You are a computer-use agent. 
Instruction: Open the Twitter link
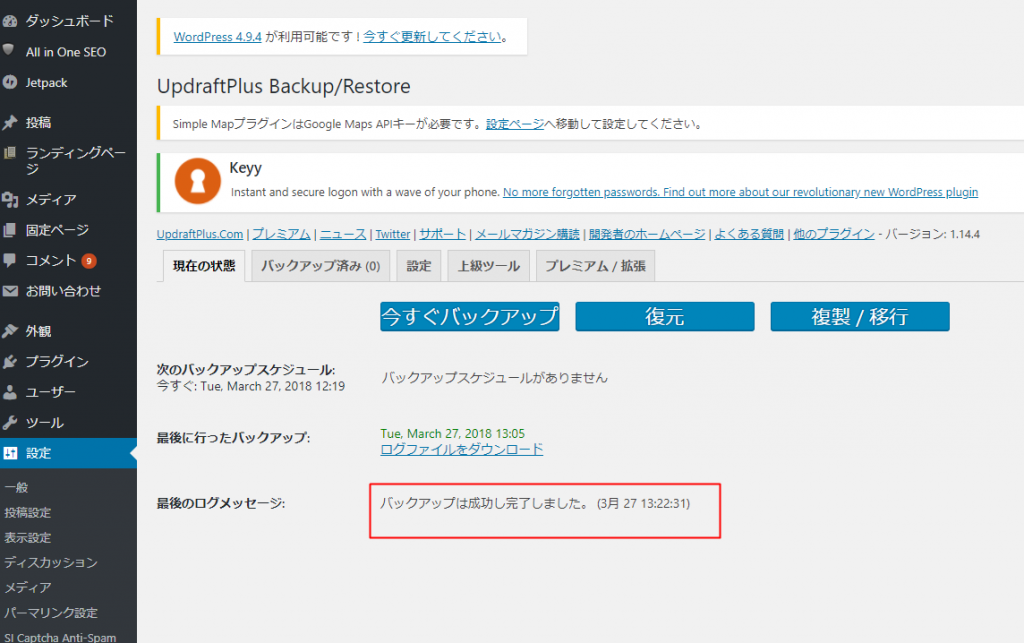tap(392, 234)
